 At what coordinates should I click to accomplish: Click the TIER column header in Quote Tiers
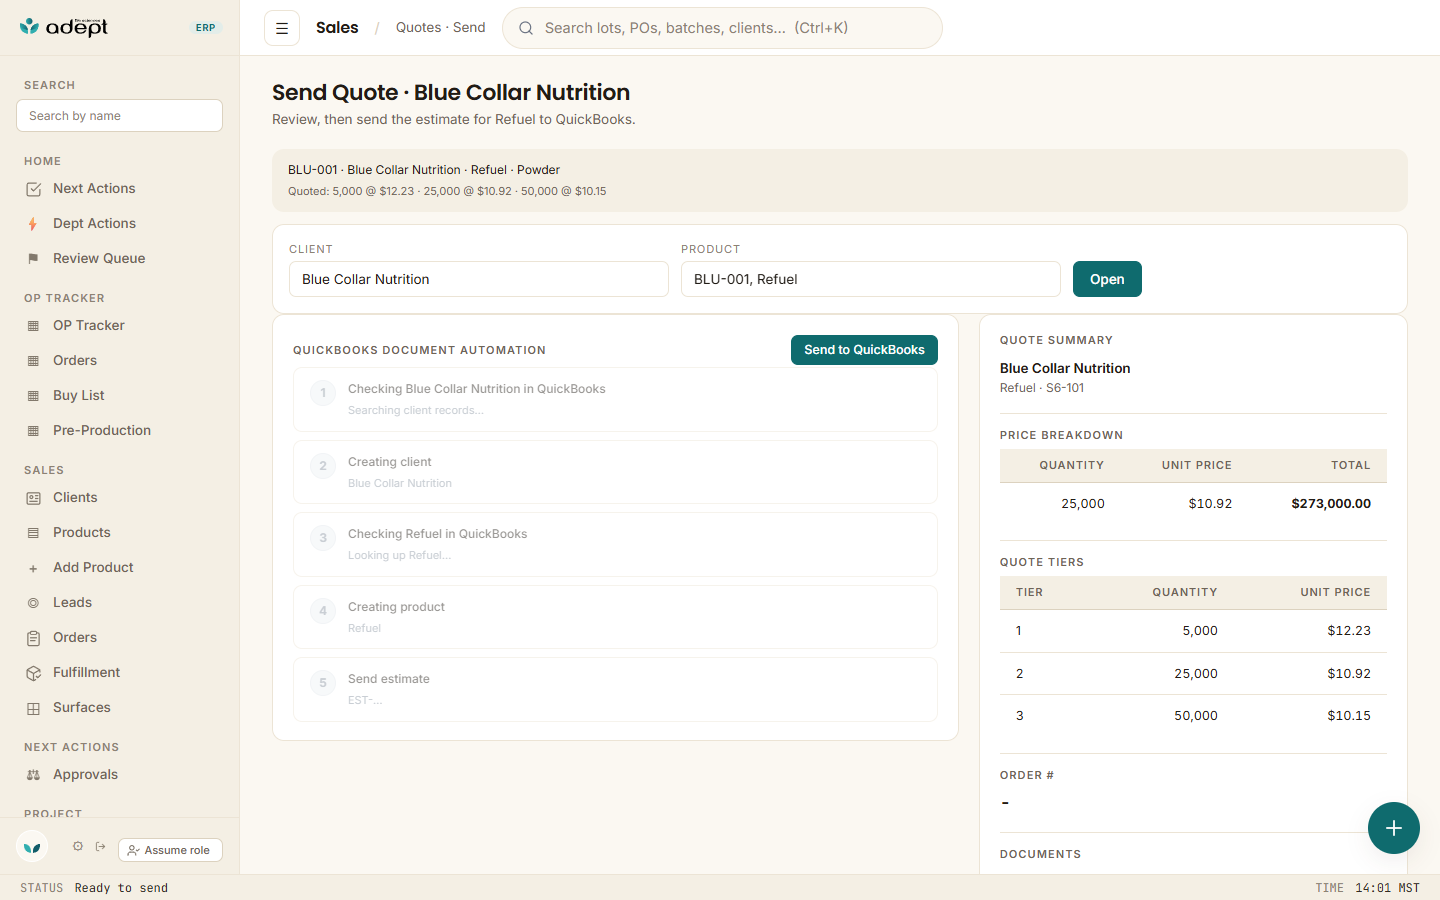[1029, 593]
